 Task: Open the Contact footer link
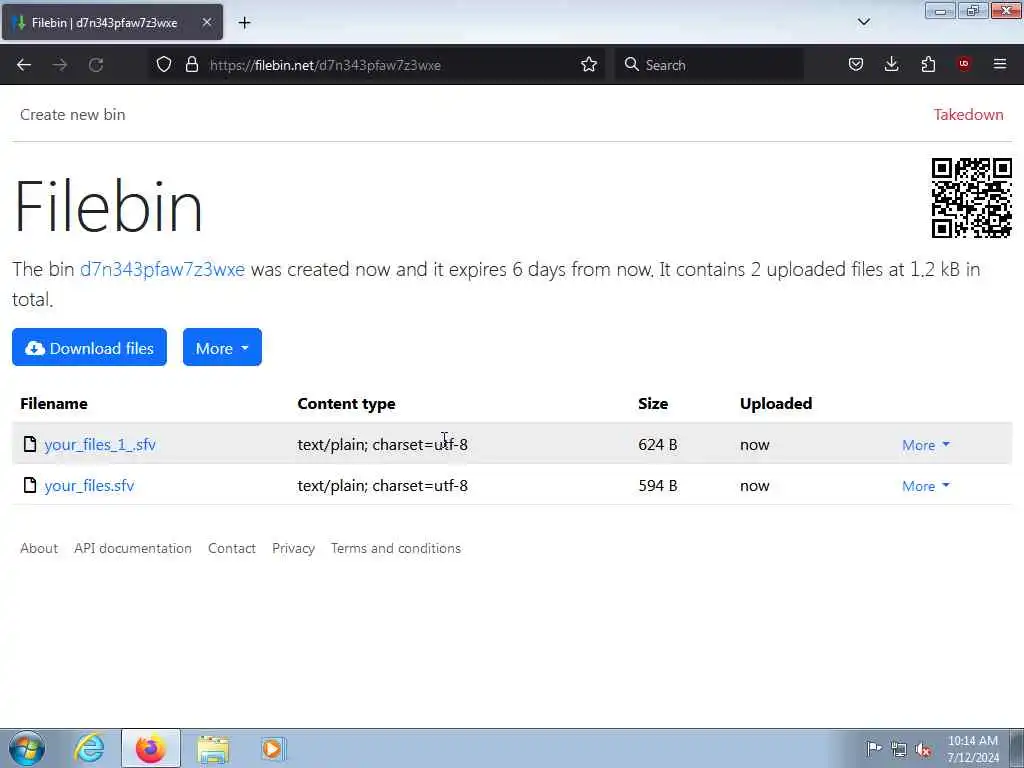[x=231, y=548]
